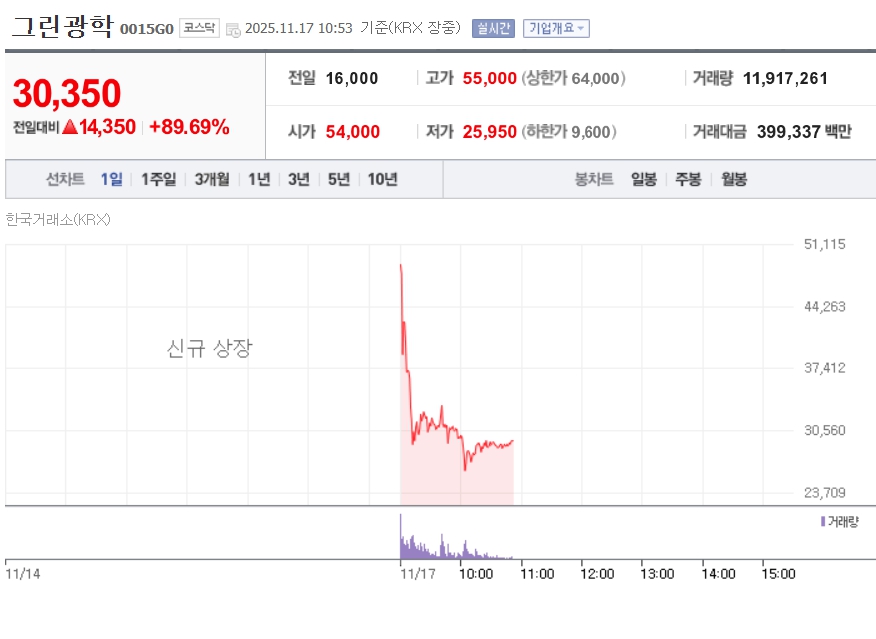Screen dimensions: 876x639
Task: Click the 그린광학 stock name heading
Action: (x=62, y=27)
